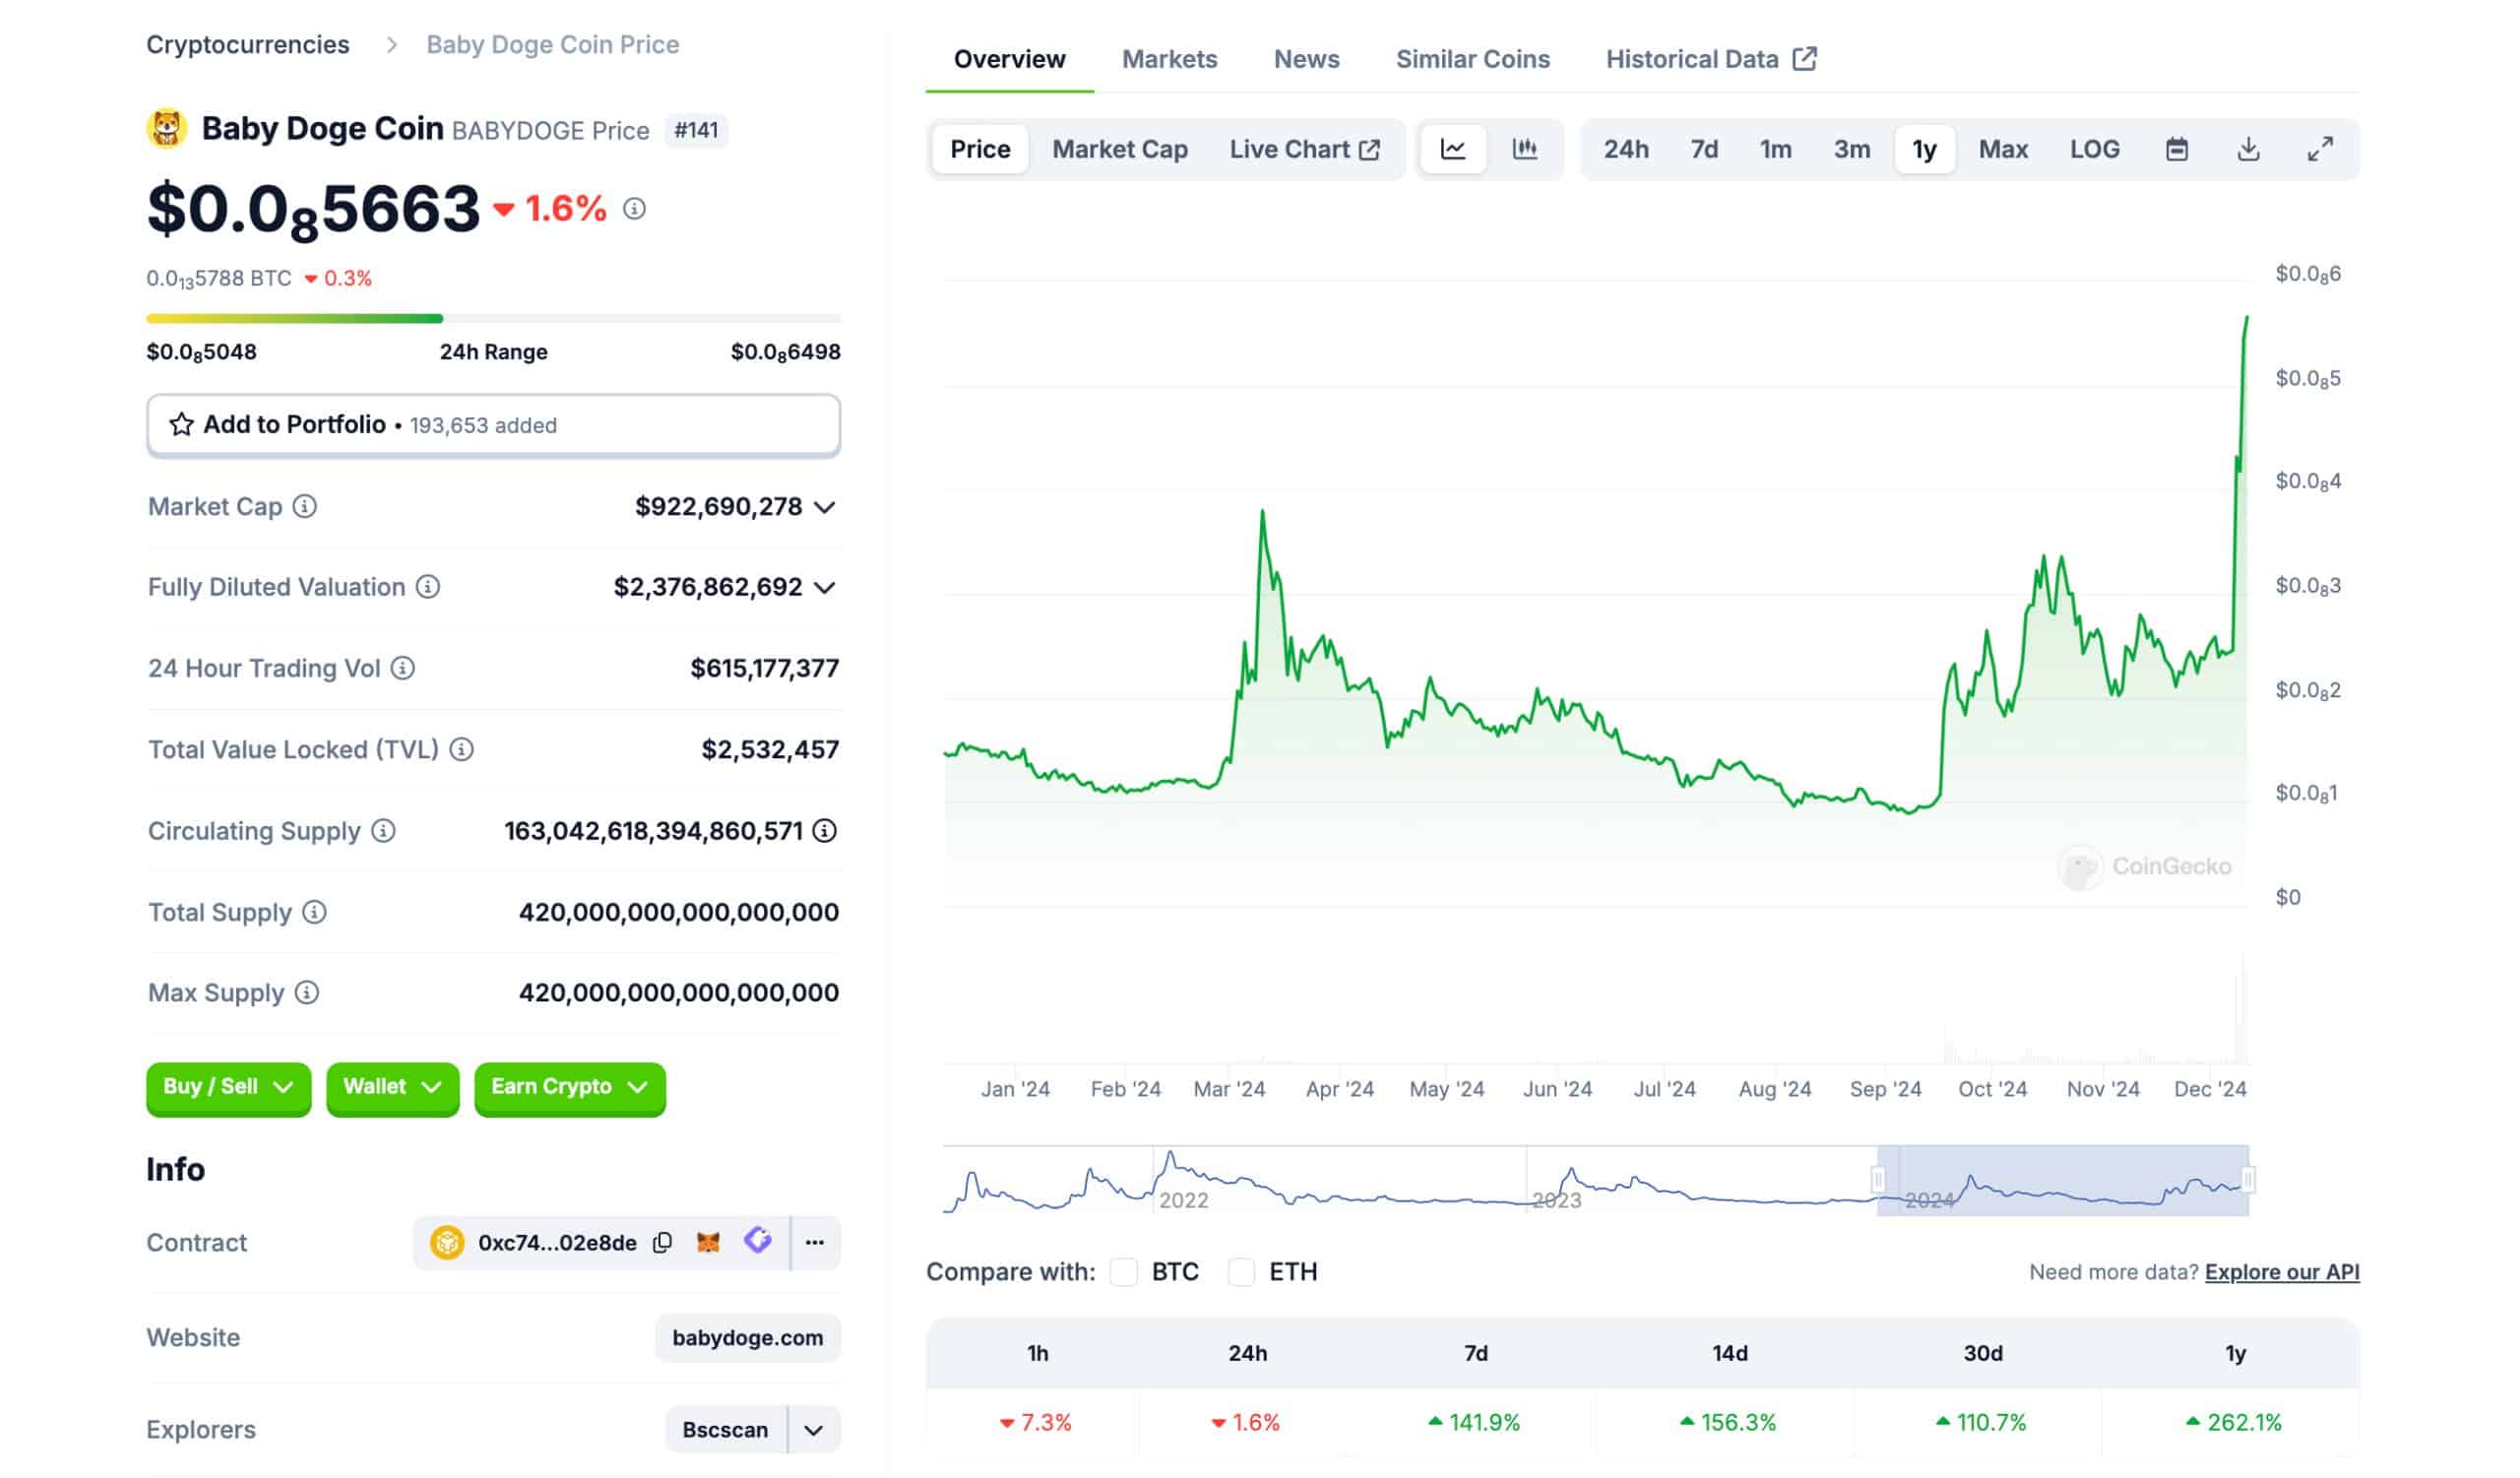Viewport: 2520px width, 1478px height.
Task: Click the 14d return value 156.3%
Action: coord(1727,1422)
